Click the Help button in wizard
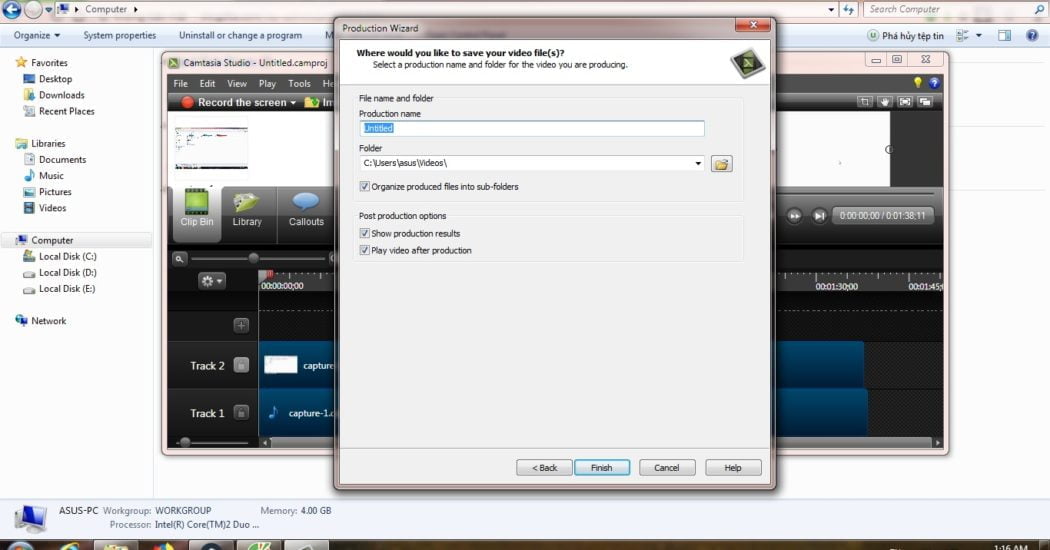The width and height of the screenshot is (1050, 550). [733, 468]
